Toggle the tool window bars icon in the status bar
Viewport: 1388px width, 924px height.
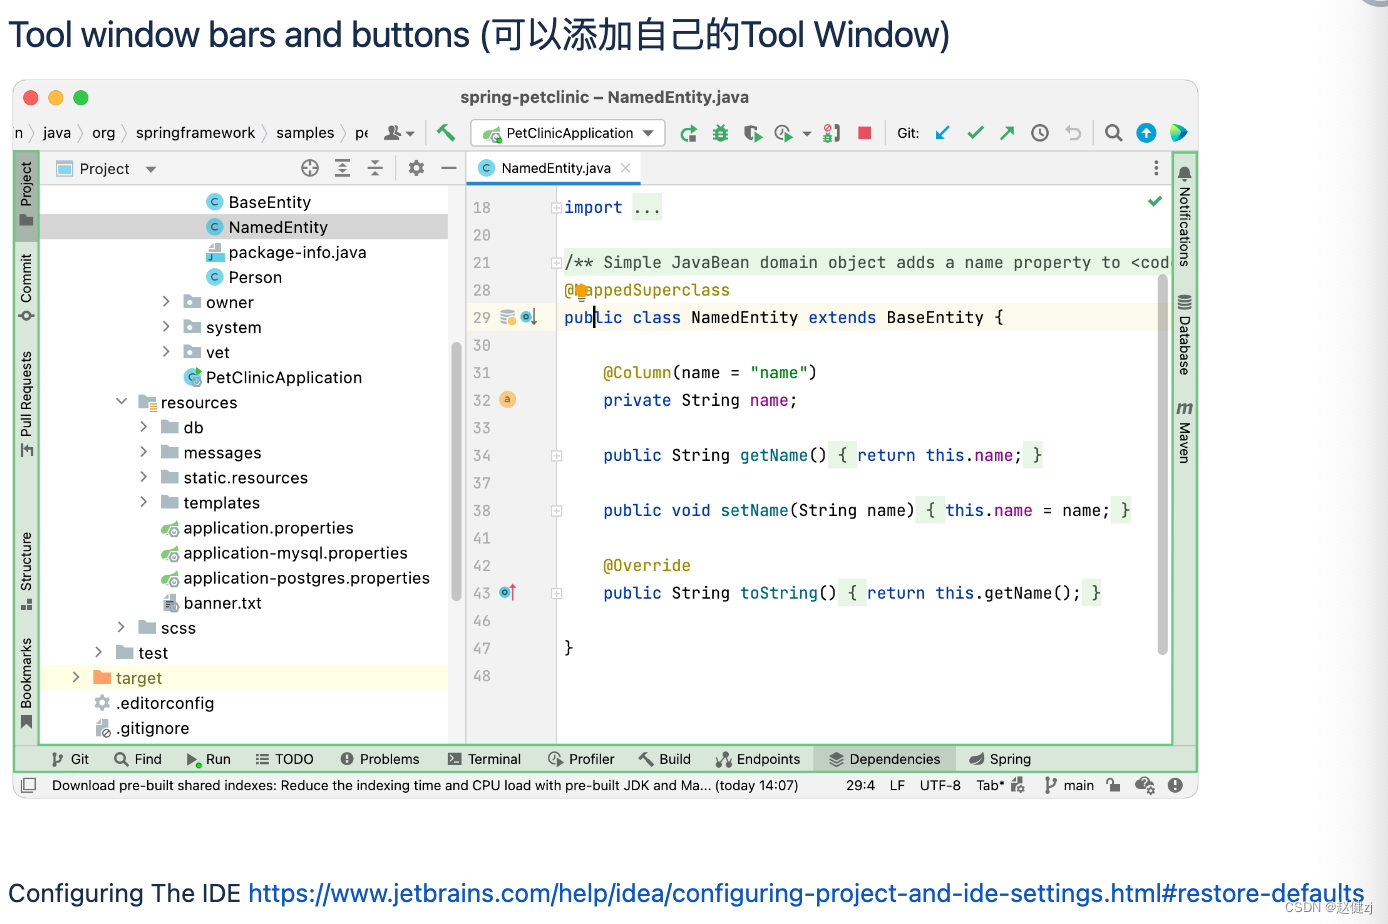[29, 786]
